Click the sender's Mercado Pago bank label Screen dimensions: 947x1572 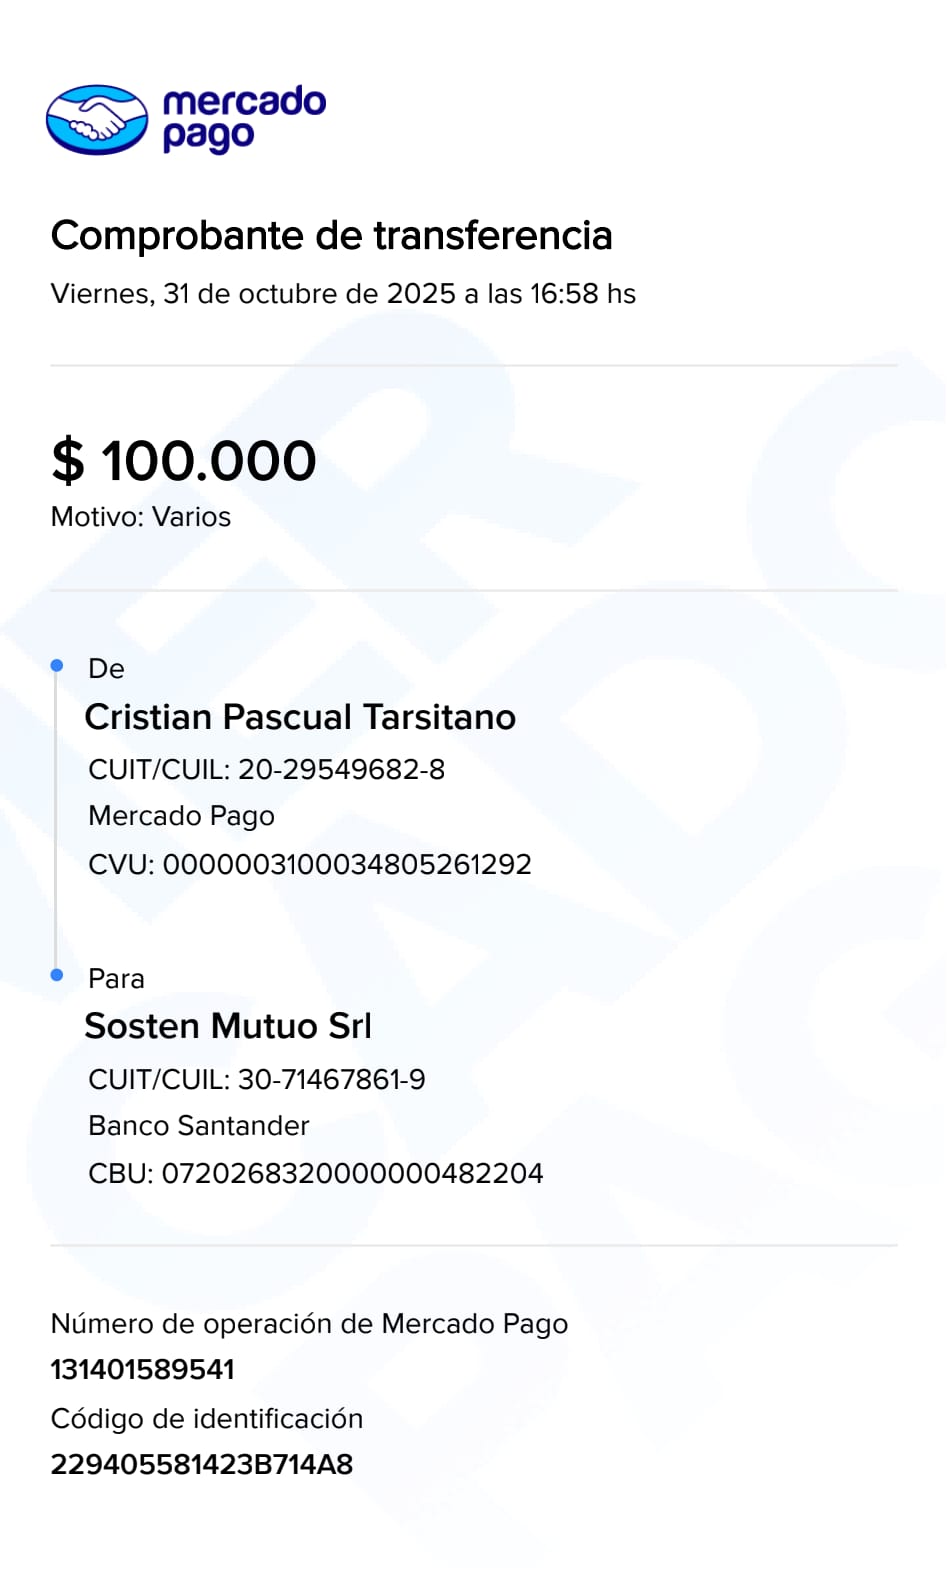click(181, 816)
